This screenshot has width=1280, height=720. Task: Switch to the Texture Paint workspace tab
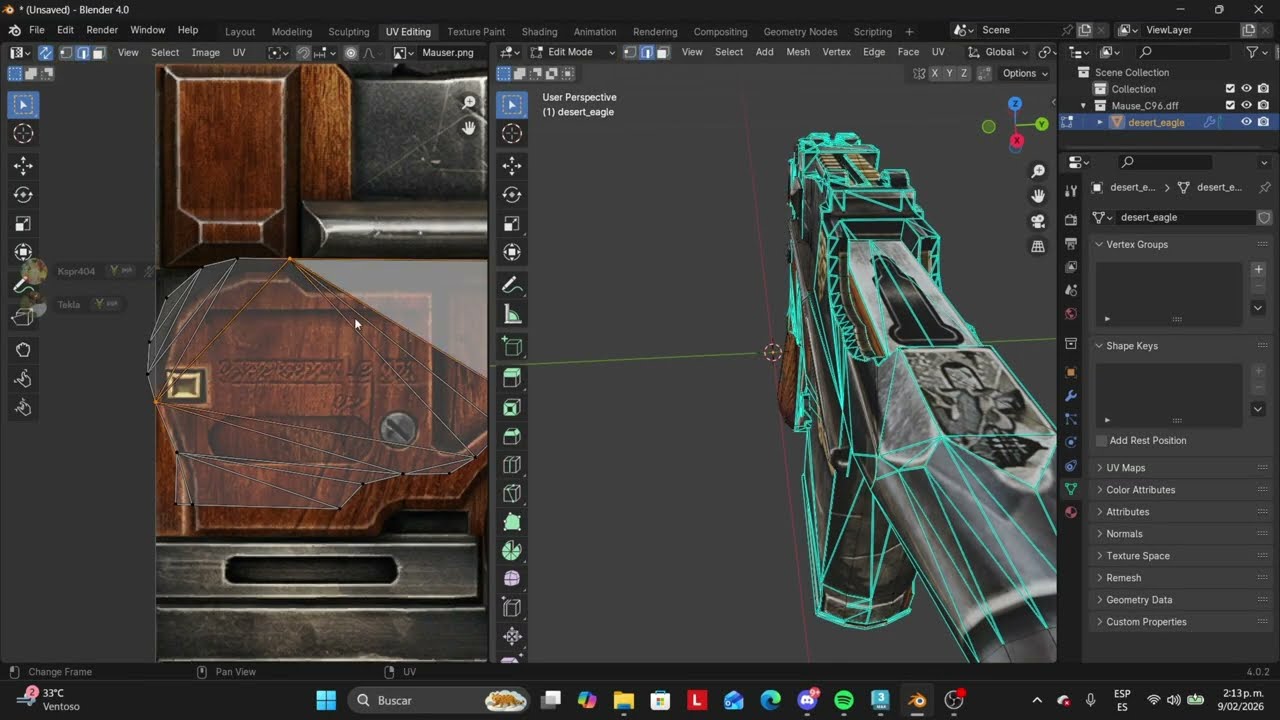pos(476,31)
